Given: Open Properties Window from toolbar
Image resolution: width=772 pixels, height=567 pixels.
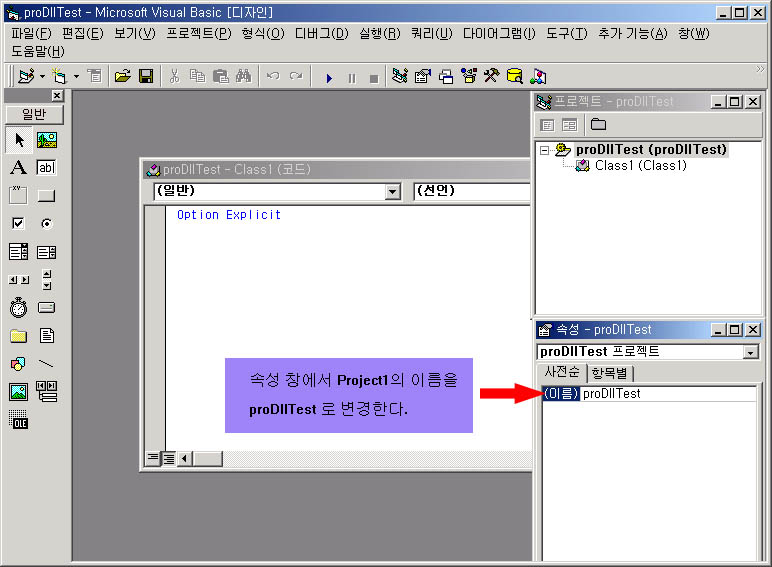Looking at the screenshot, I should 423,76.
